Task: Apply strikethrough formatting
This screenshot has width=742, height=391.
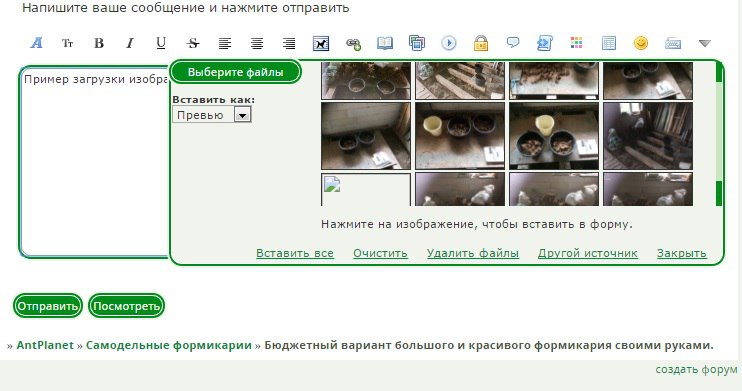Action: 193,44
